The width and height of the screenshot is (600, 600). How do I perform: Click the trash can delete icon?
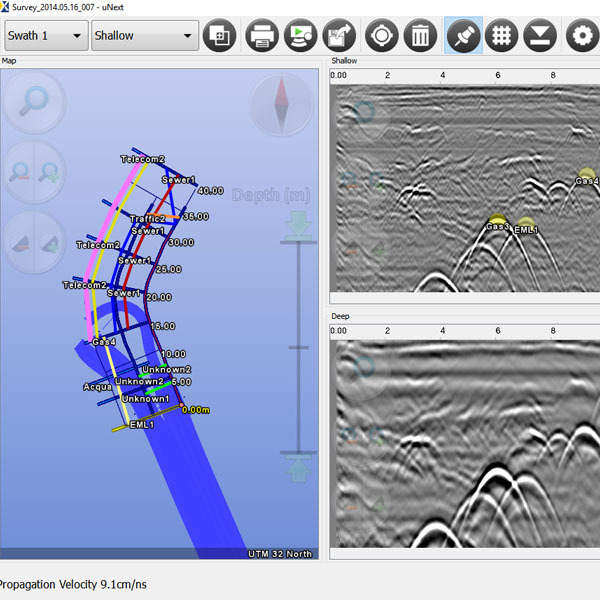(x=421, y=37)
